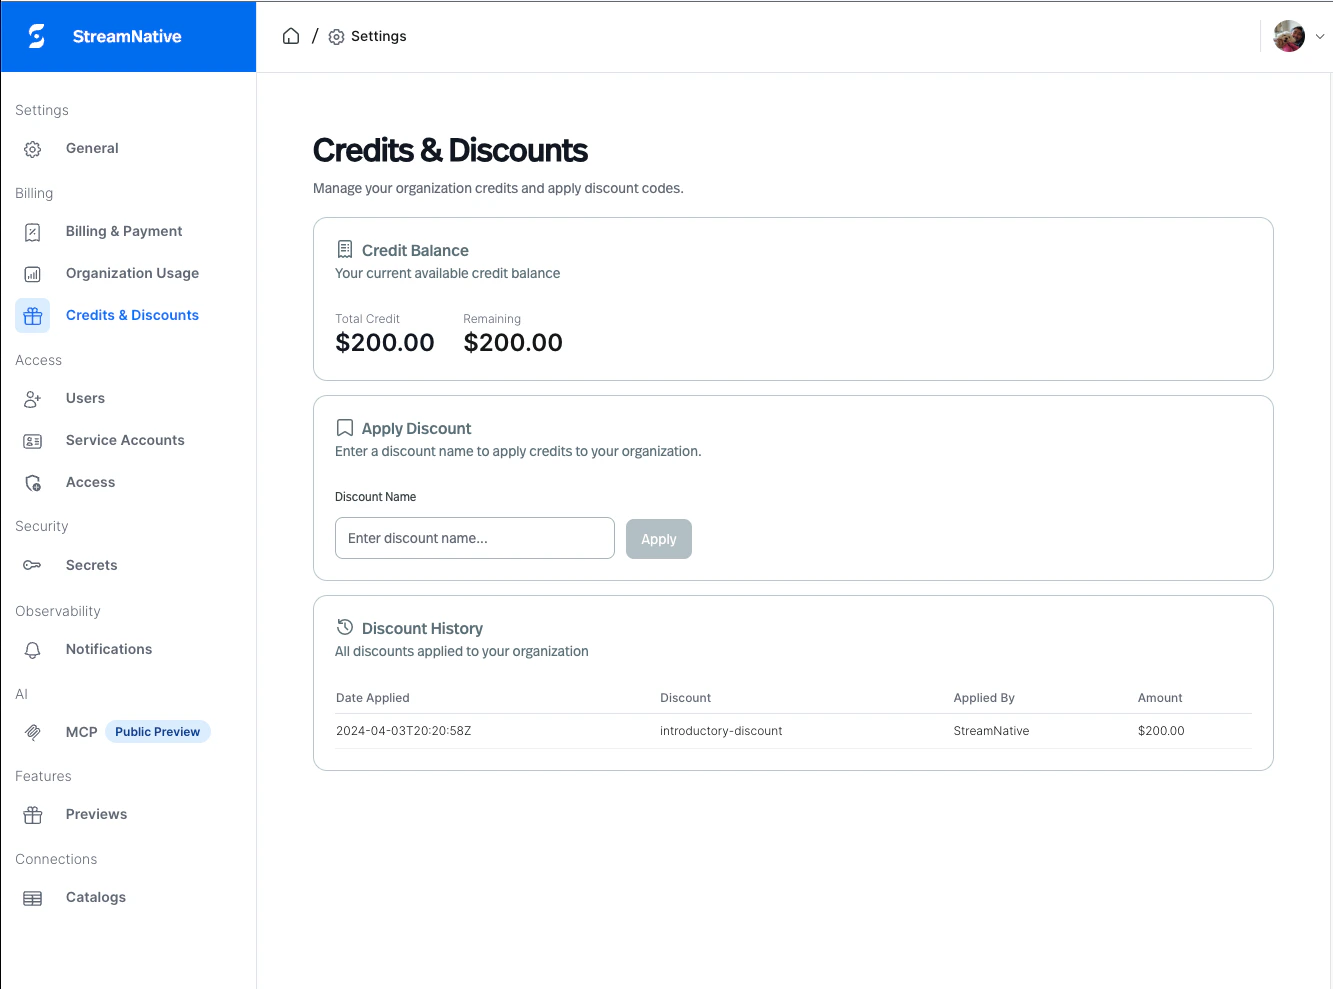Click the Users icon under Access
Viewport: 1333px width, 989px height.
32,398
